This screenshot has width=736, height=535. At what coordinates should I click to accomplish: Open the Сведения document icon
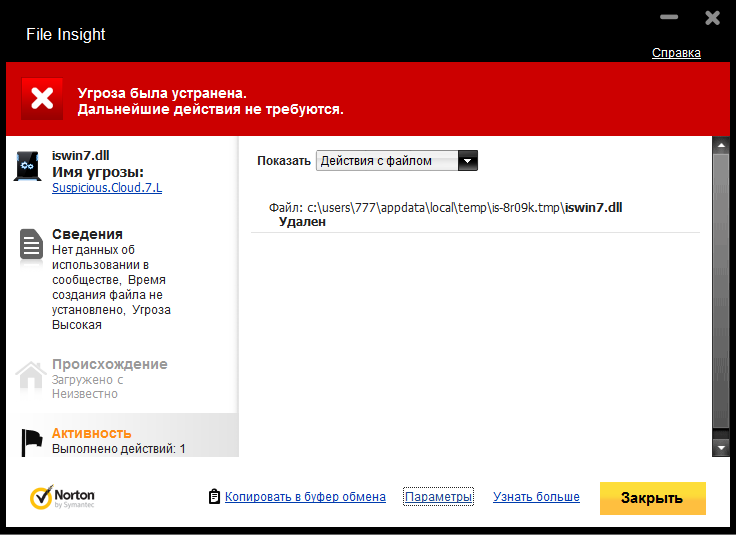click(x=31, y=245)
